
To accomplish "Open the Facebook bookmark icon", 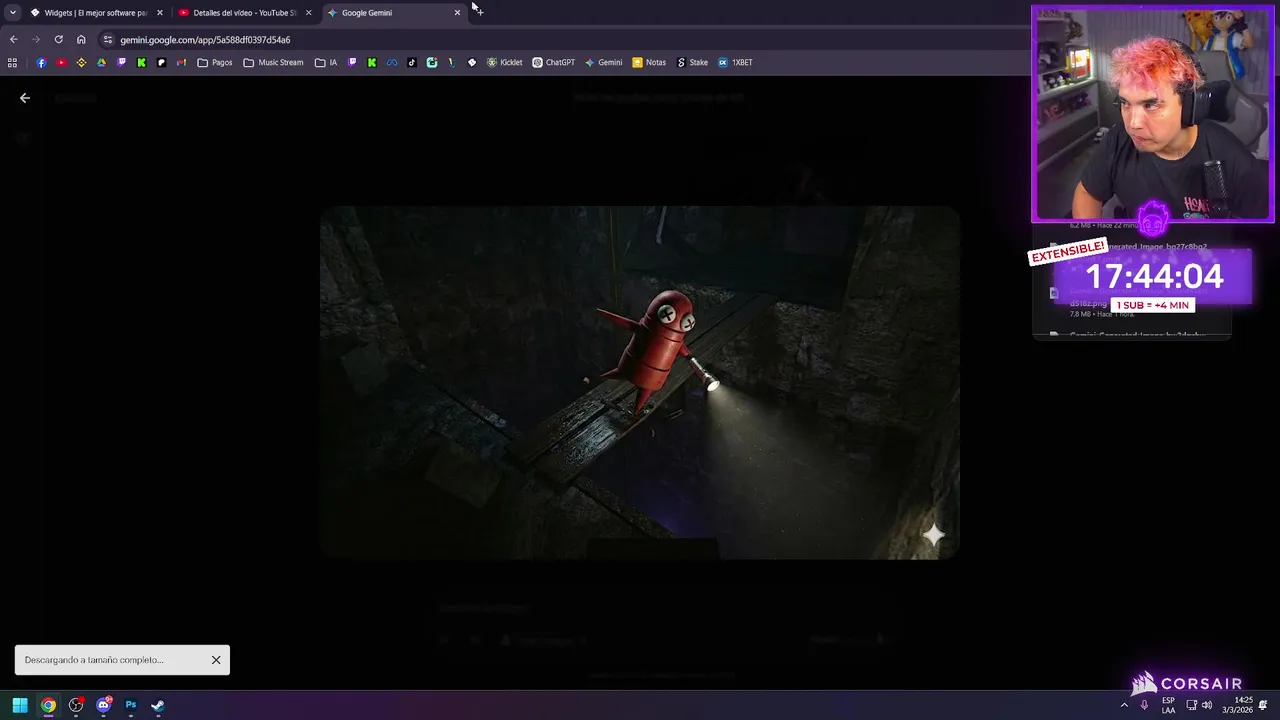I will point(41,62).
